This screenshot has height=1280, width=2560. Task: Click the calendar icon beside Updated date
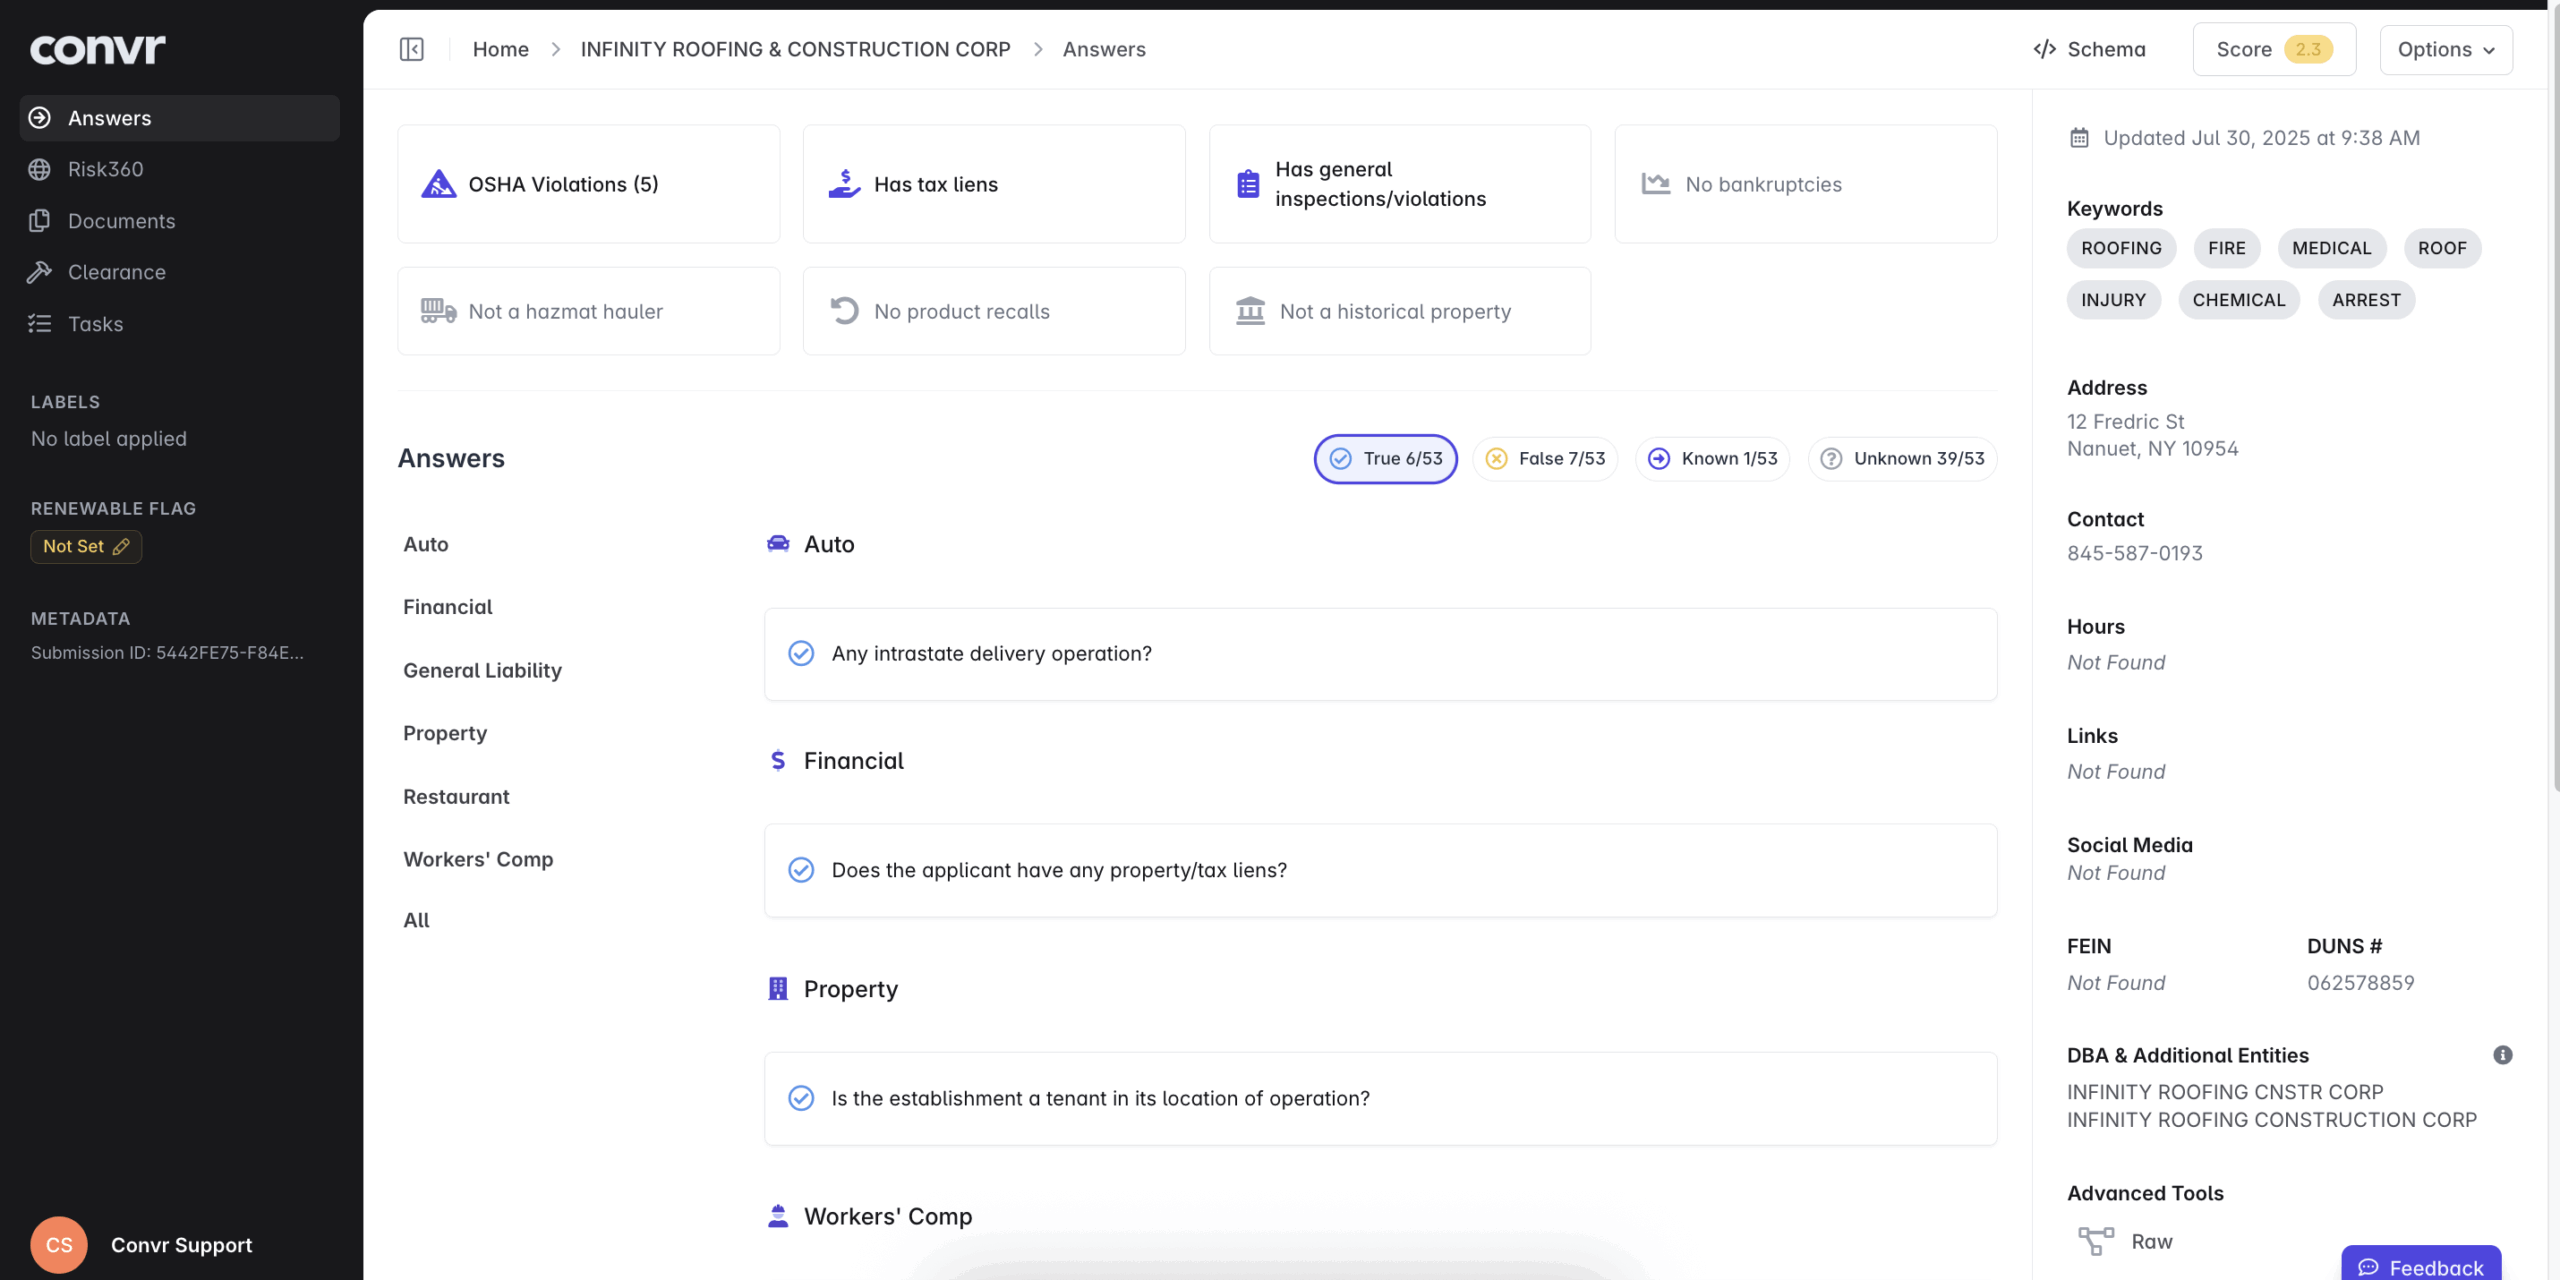[2079, 138]
